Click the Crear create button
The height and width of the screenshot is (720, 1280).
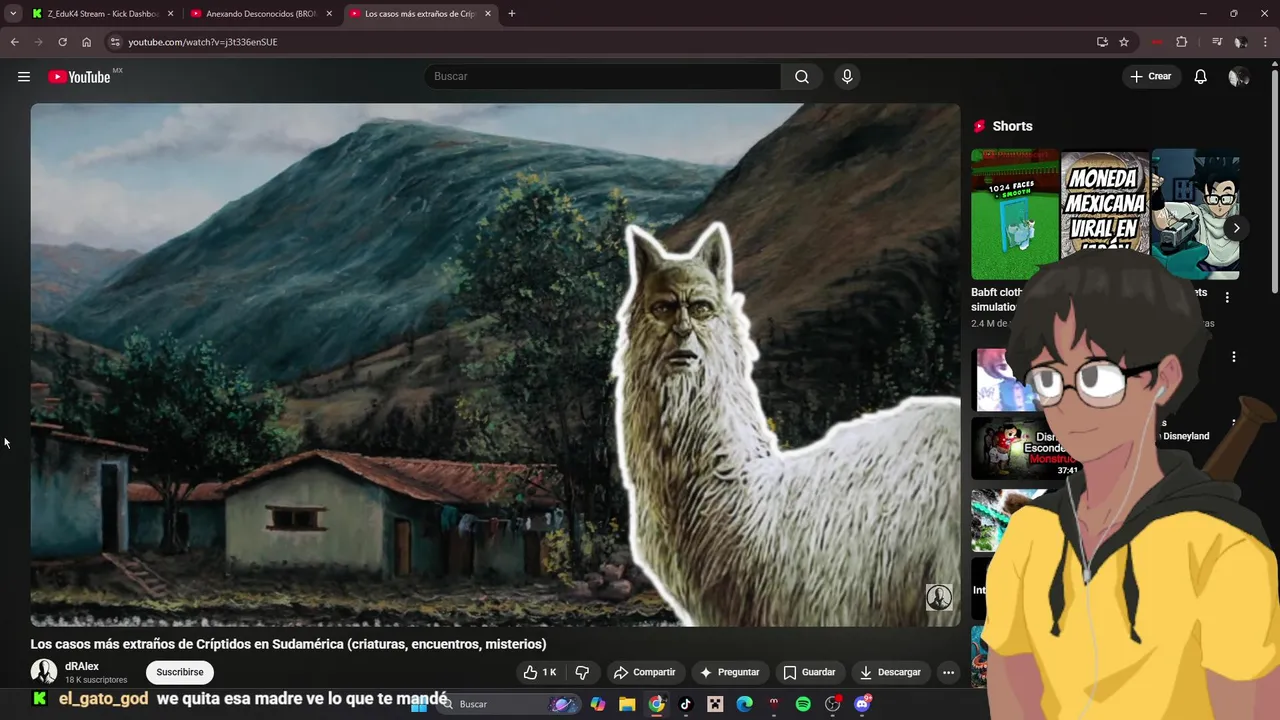point(1151,77)
